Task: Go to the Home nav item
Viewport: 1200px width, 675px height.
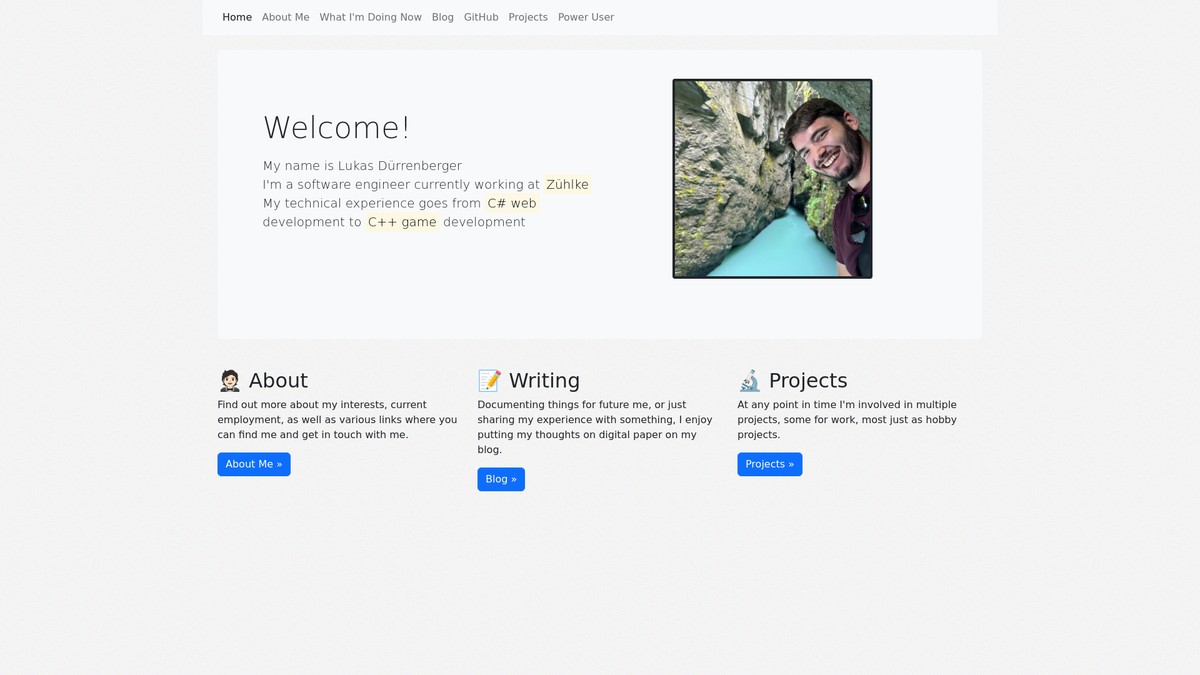Action: 237,17
